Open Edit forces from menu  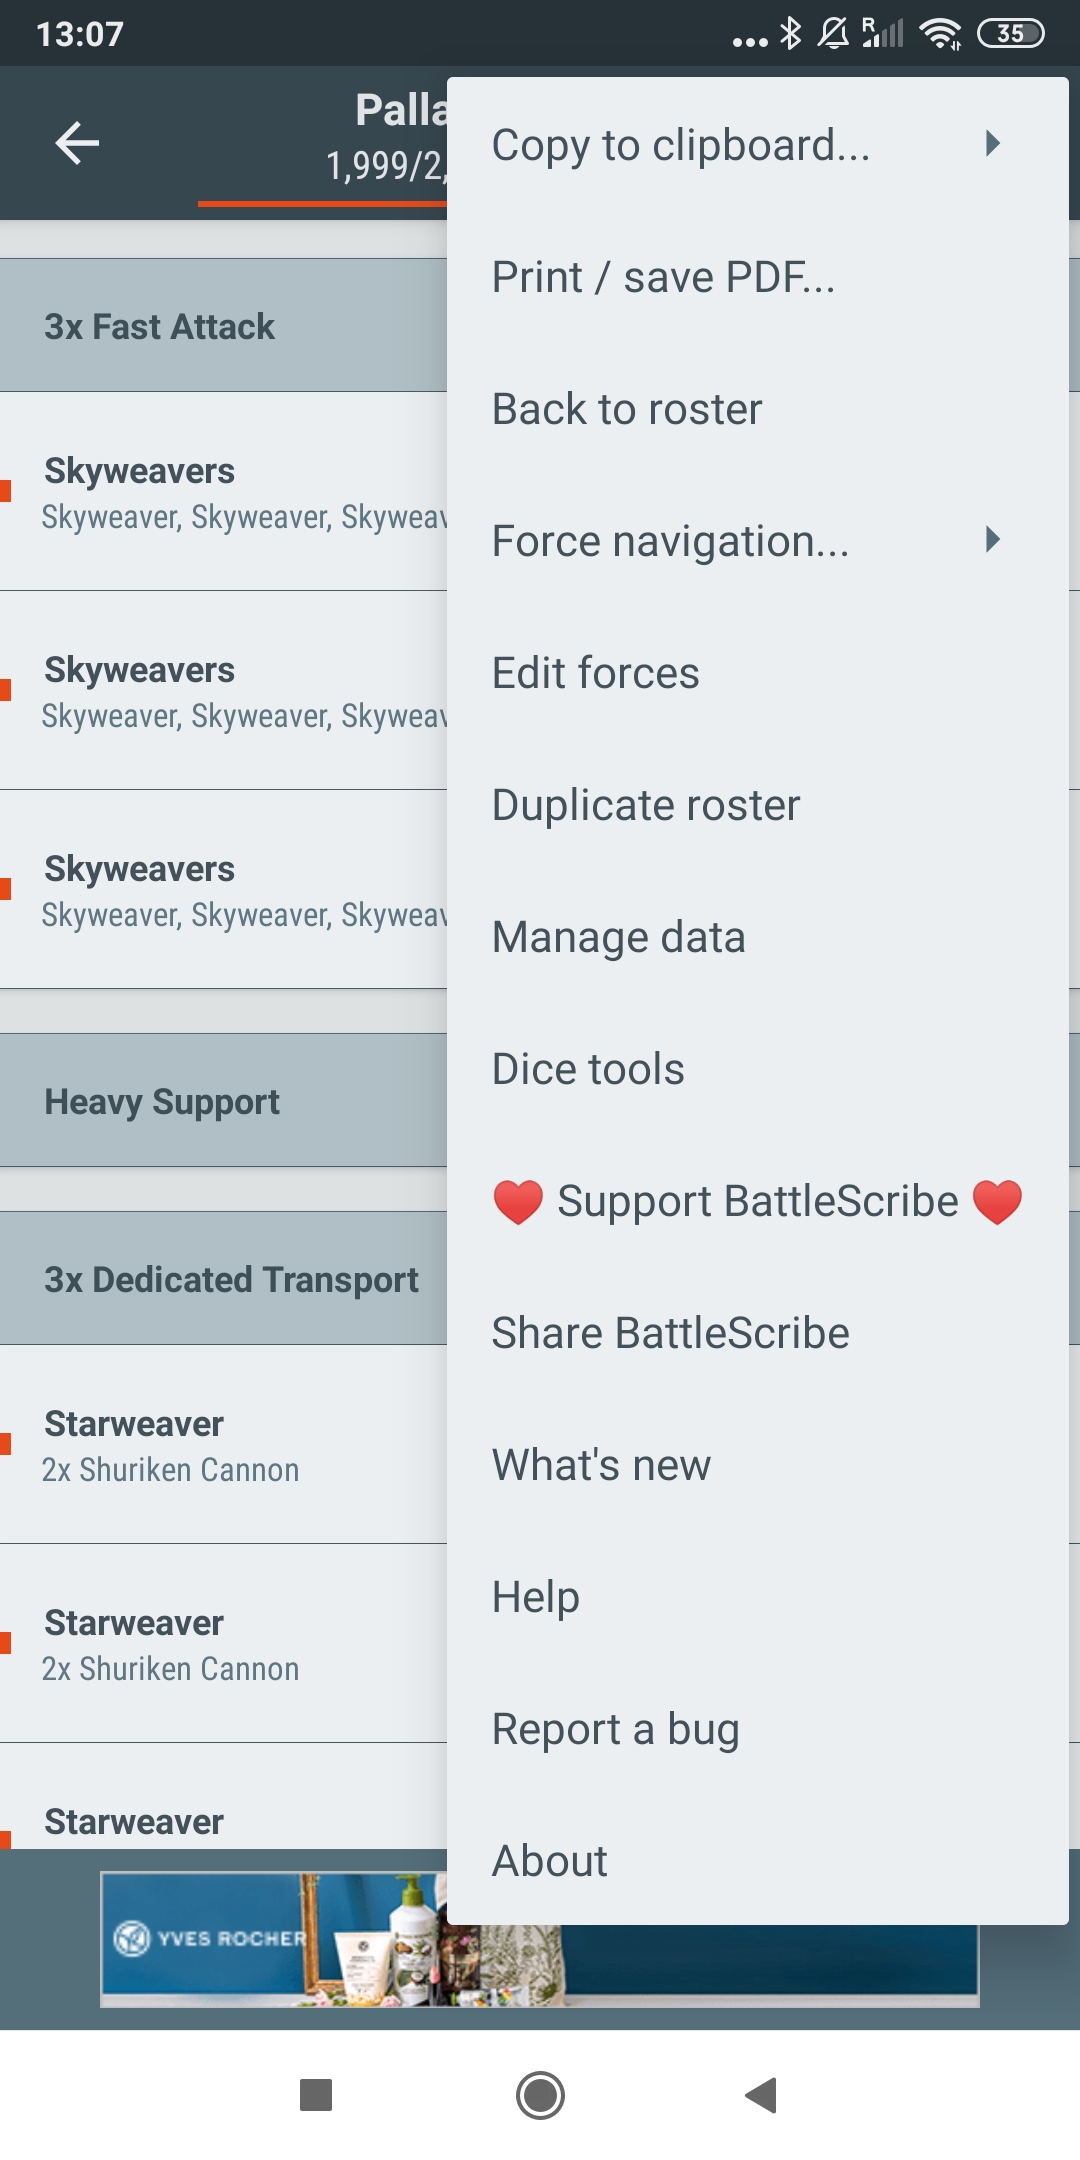point(595,673)
